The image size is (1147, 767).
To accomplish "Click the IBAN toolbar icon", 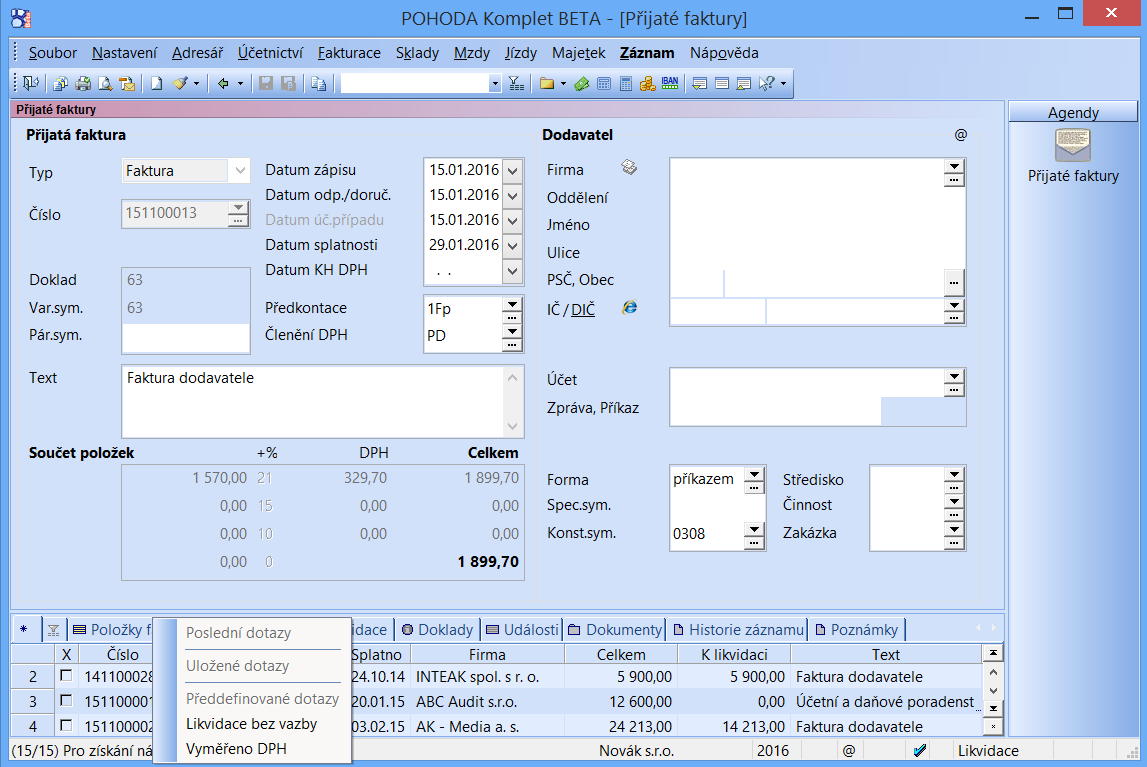I will click(x=671, y=84).
